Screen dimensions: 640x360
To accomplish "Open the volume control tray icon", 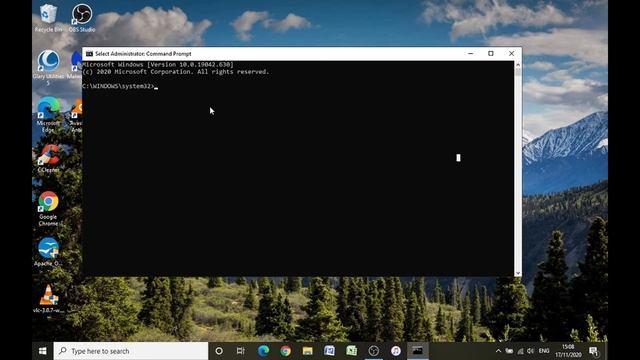I will (x=531, y=351).
